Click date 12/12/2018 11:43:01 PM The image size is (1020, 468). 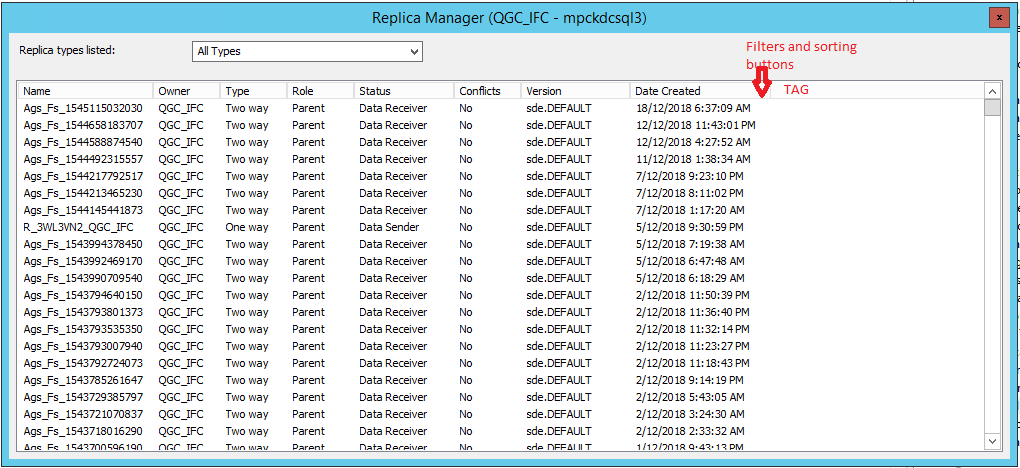coord(695,125)
